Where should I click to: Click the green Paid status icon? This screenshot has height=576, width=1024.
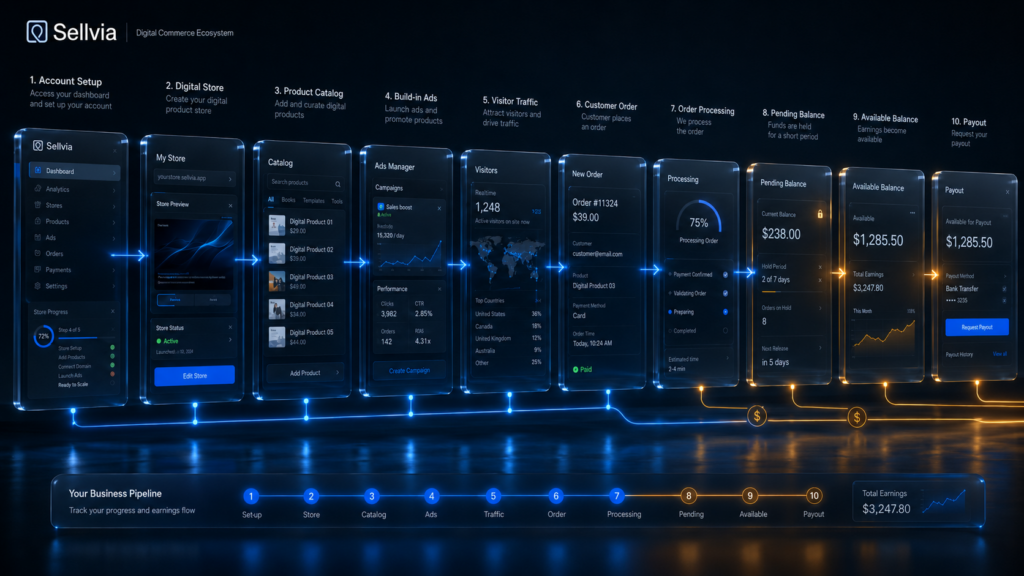[x=575, y=370]
